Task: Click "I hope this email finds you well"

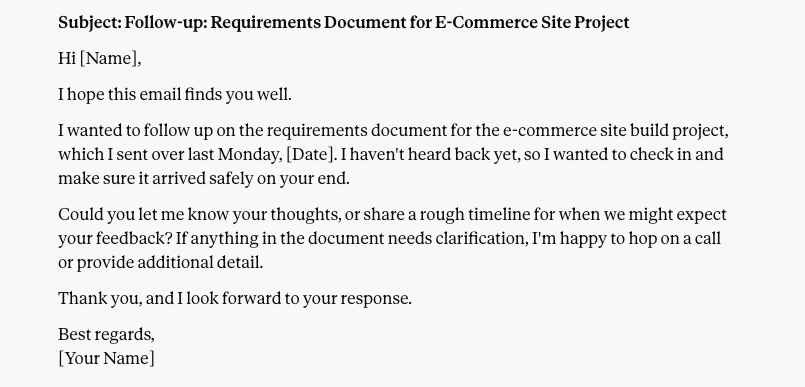Action: [x=175, y=95]
